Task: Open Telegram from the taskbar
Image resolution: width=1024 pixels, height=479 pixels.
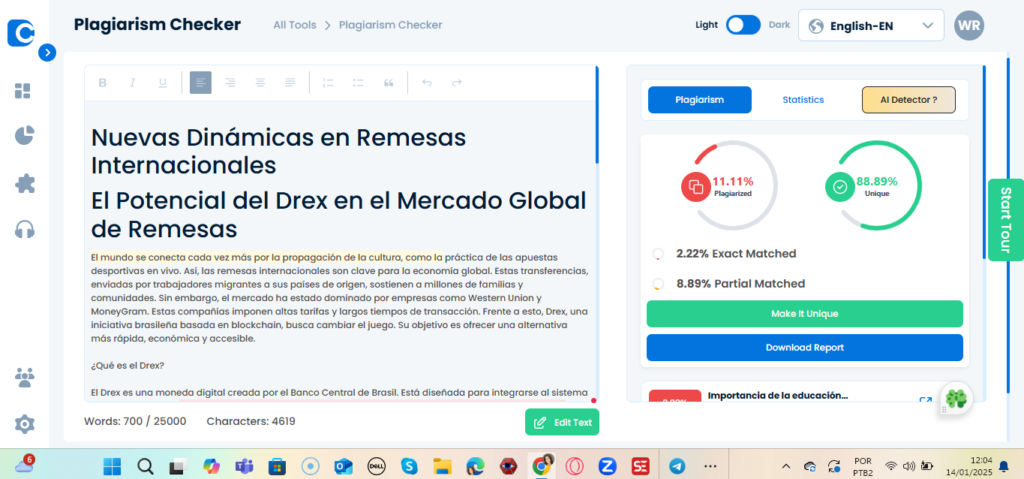Action: [x=677, y=466]
